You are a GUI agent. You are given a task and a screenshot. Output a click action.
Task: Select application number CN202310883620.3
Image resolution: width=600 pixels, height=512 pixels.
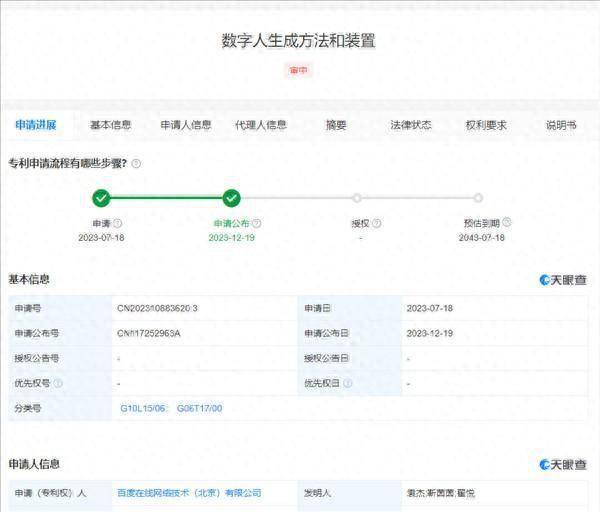pyautogui.click(x=157, y=308)
